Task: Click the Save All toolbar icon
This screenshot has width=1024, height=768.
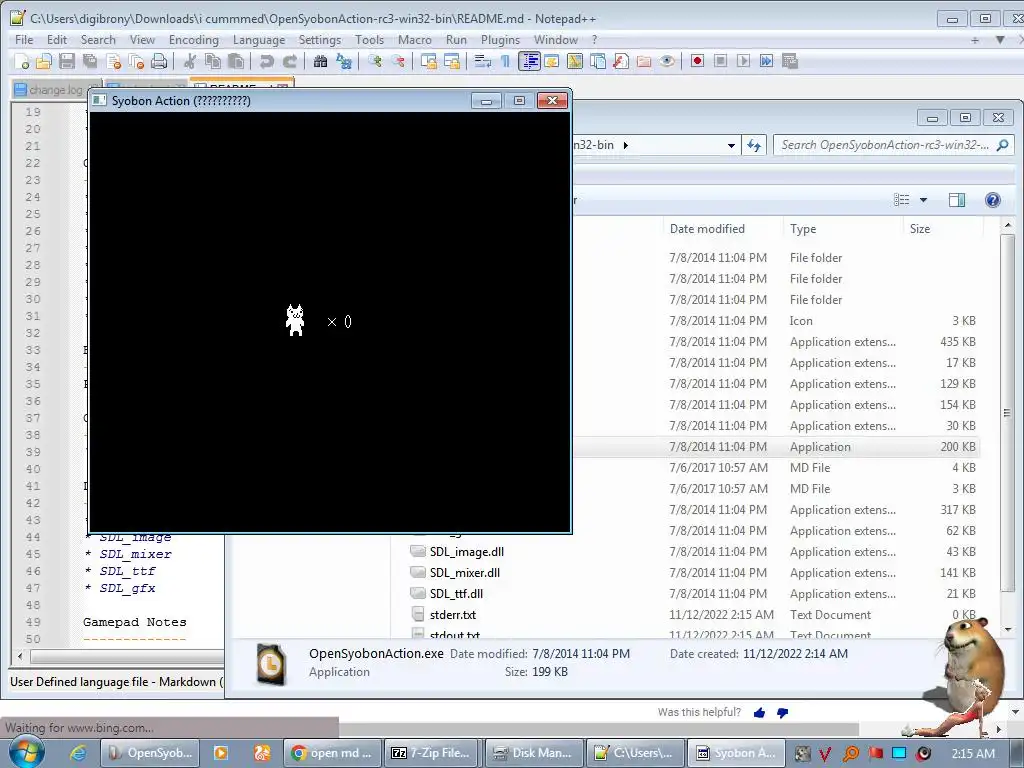Action: point(90,61)
